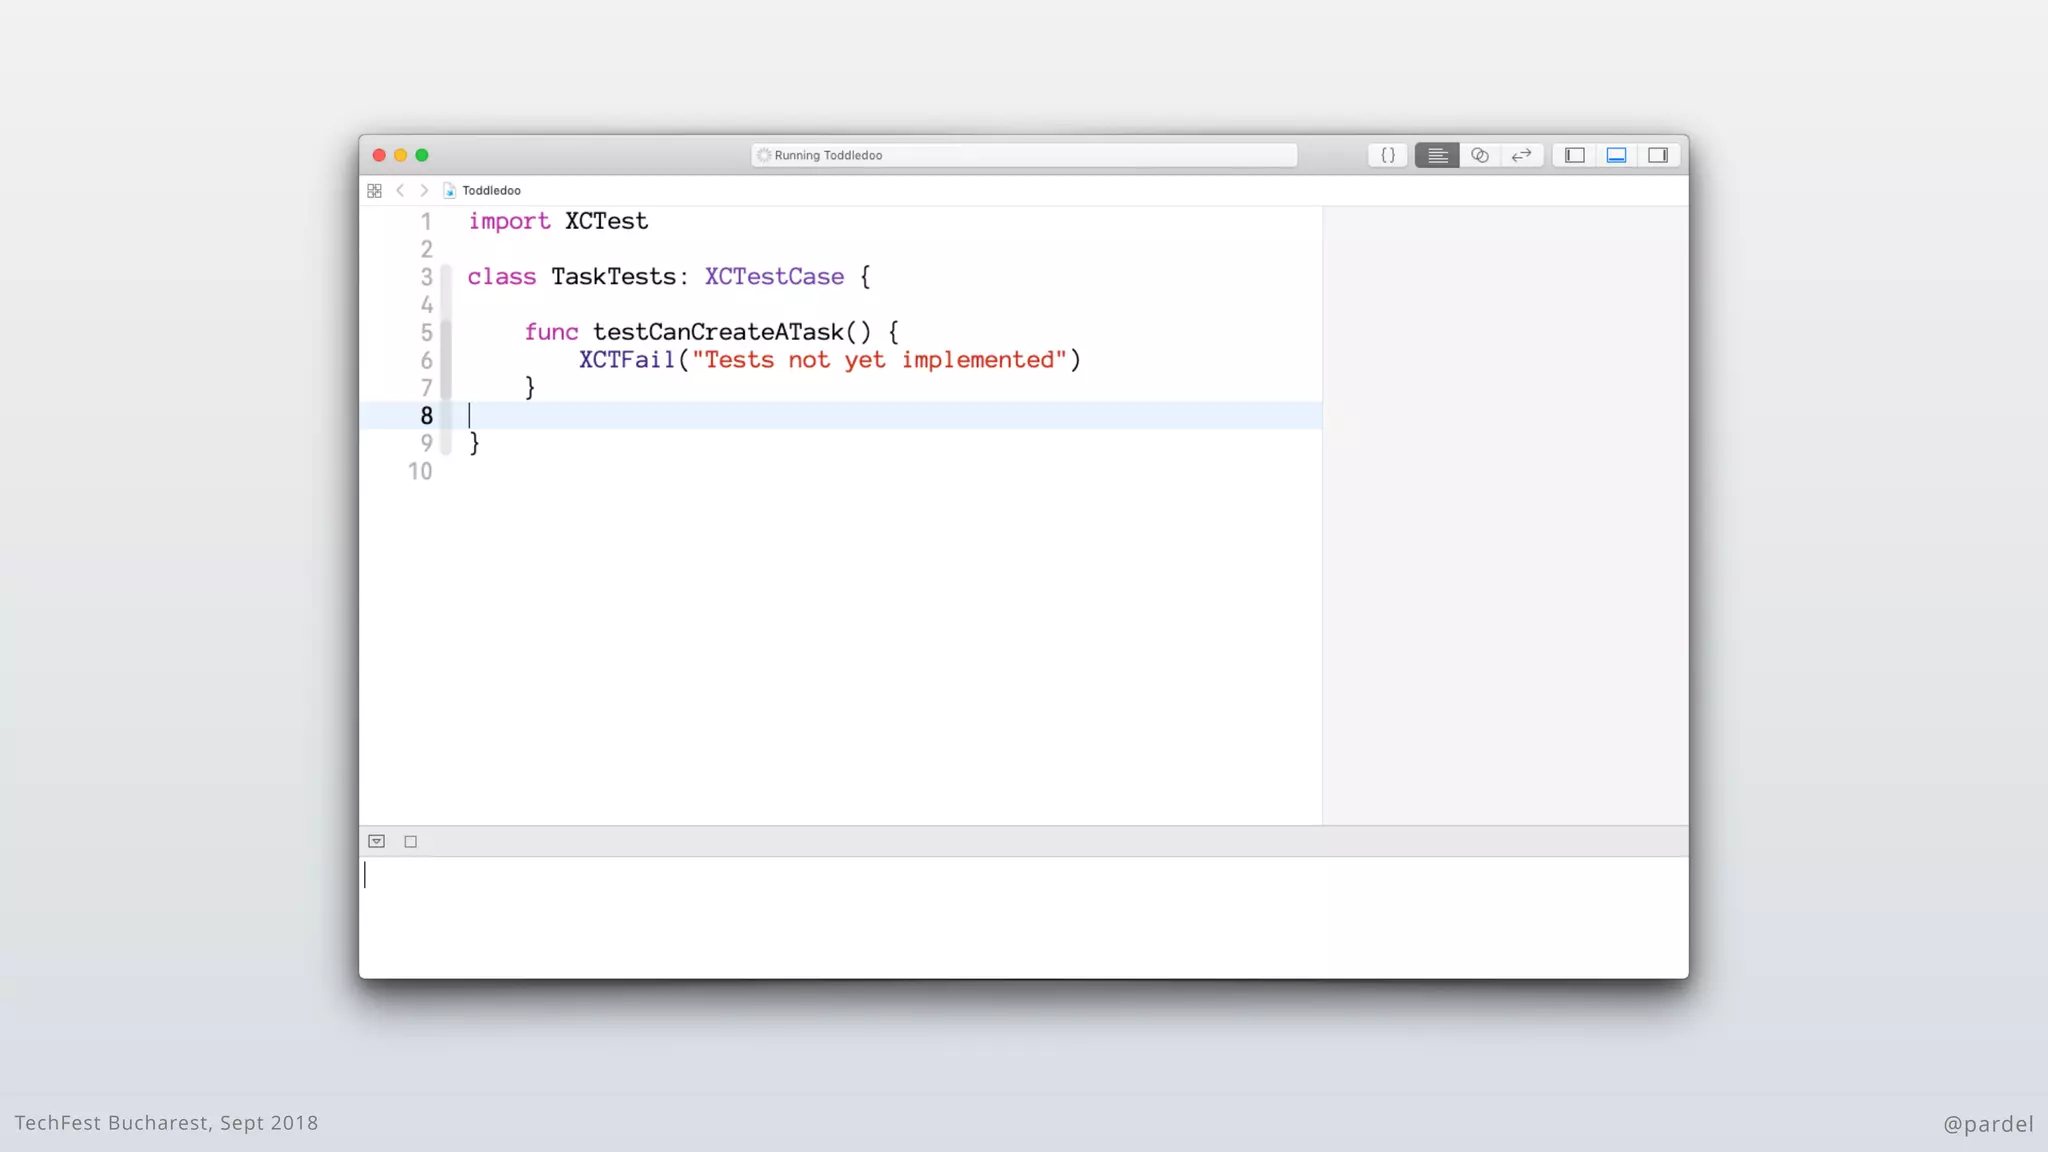
Task: Go back in file history
Action: (400, 190)
